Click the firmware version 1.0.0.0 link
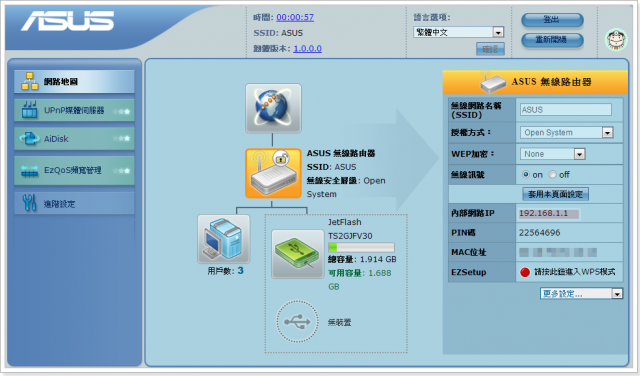Viewport: 640px width, 376px height. point(307,49)
